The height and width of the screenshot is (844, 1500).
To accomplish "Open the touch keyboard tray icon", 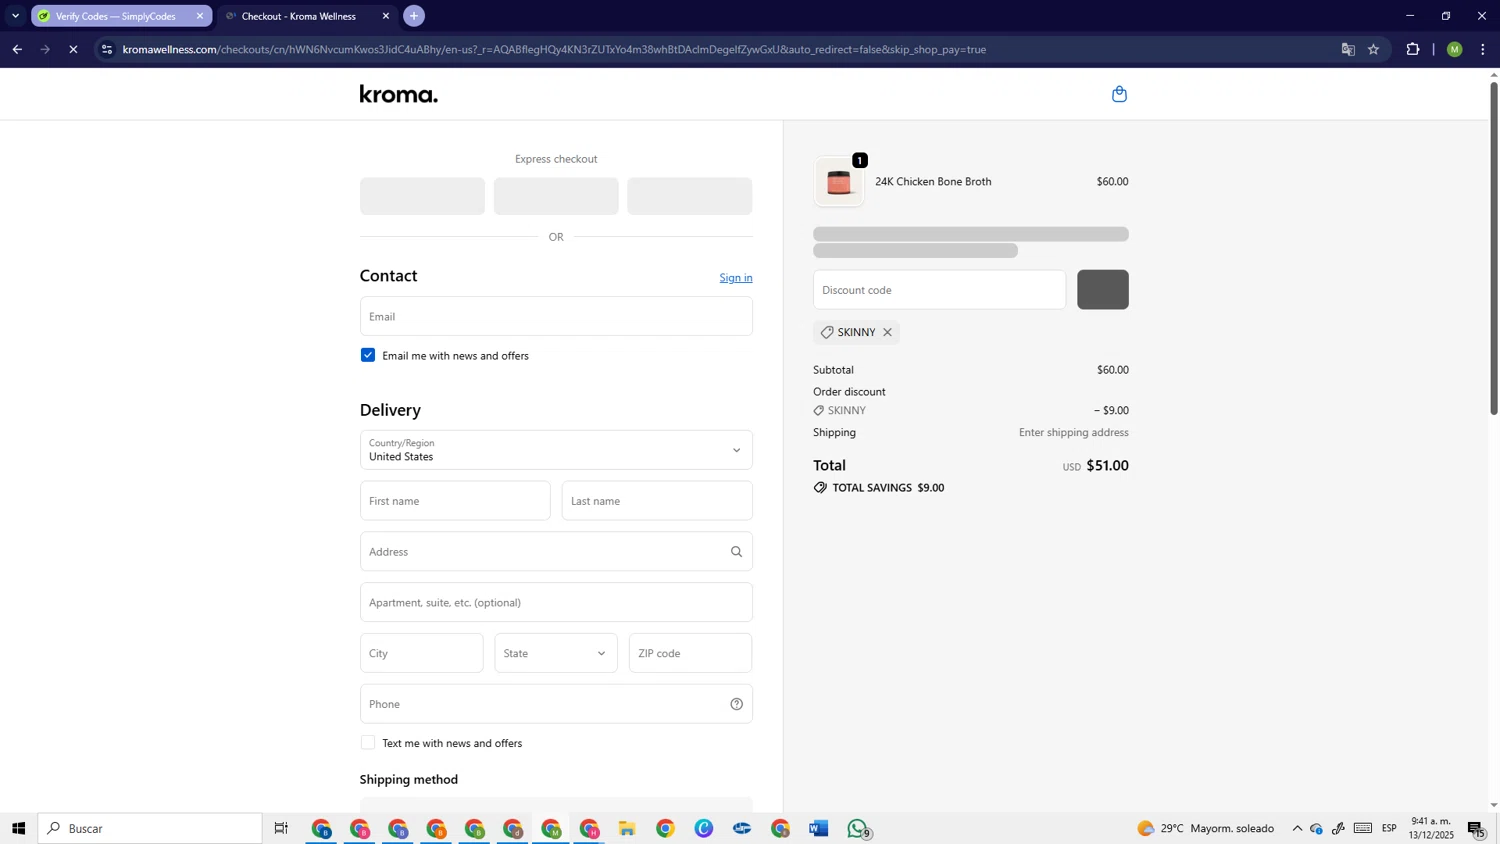I will [1363, 828].
